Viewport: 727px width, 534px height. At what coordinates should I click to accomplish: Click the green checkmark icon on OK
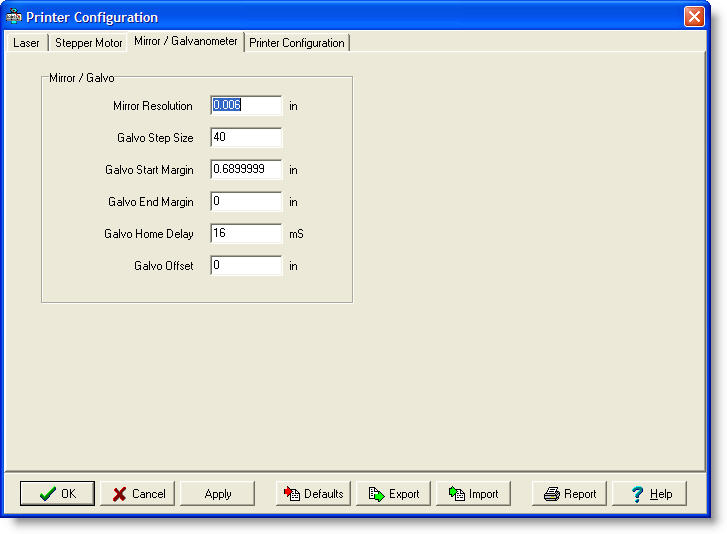48,494
